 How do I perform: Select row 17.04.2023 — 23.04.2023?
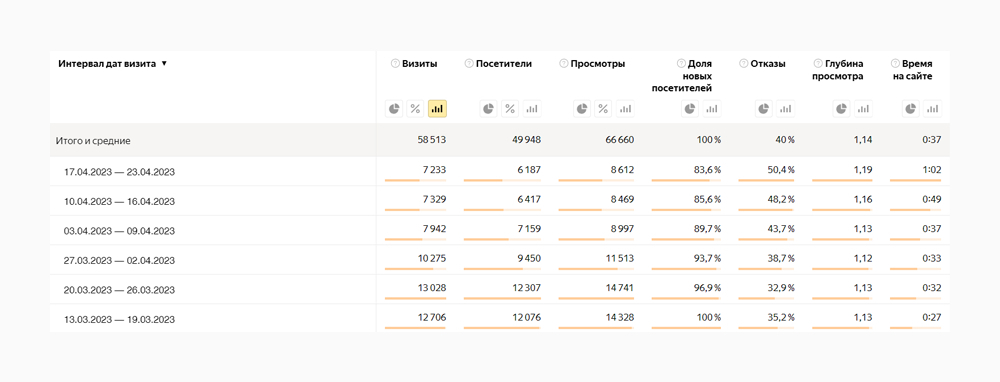click(500, 171)
